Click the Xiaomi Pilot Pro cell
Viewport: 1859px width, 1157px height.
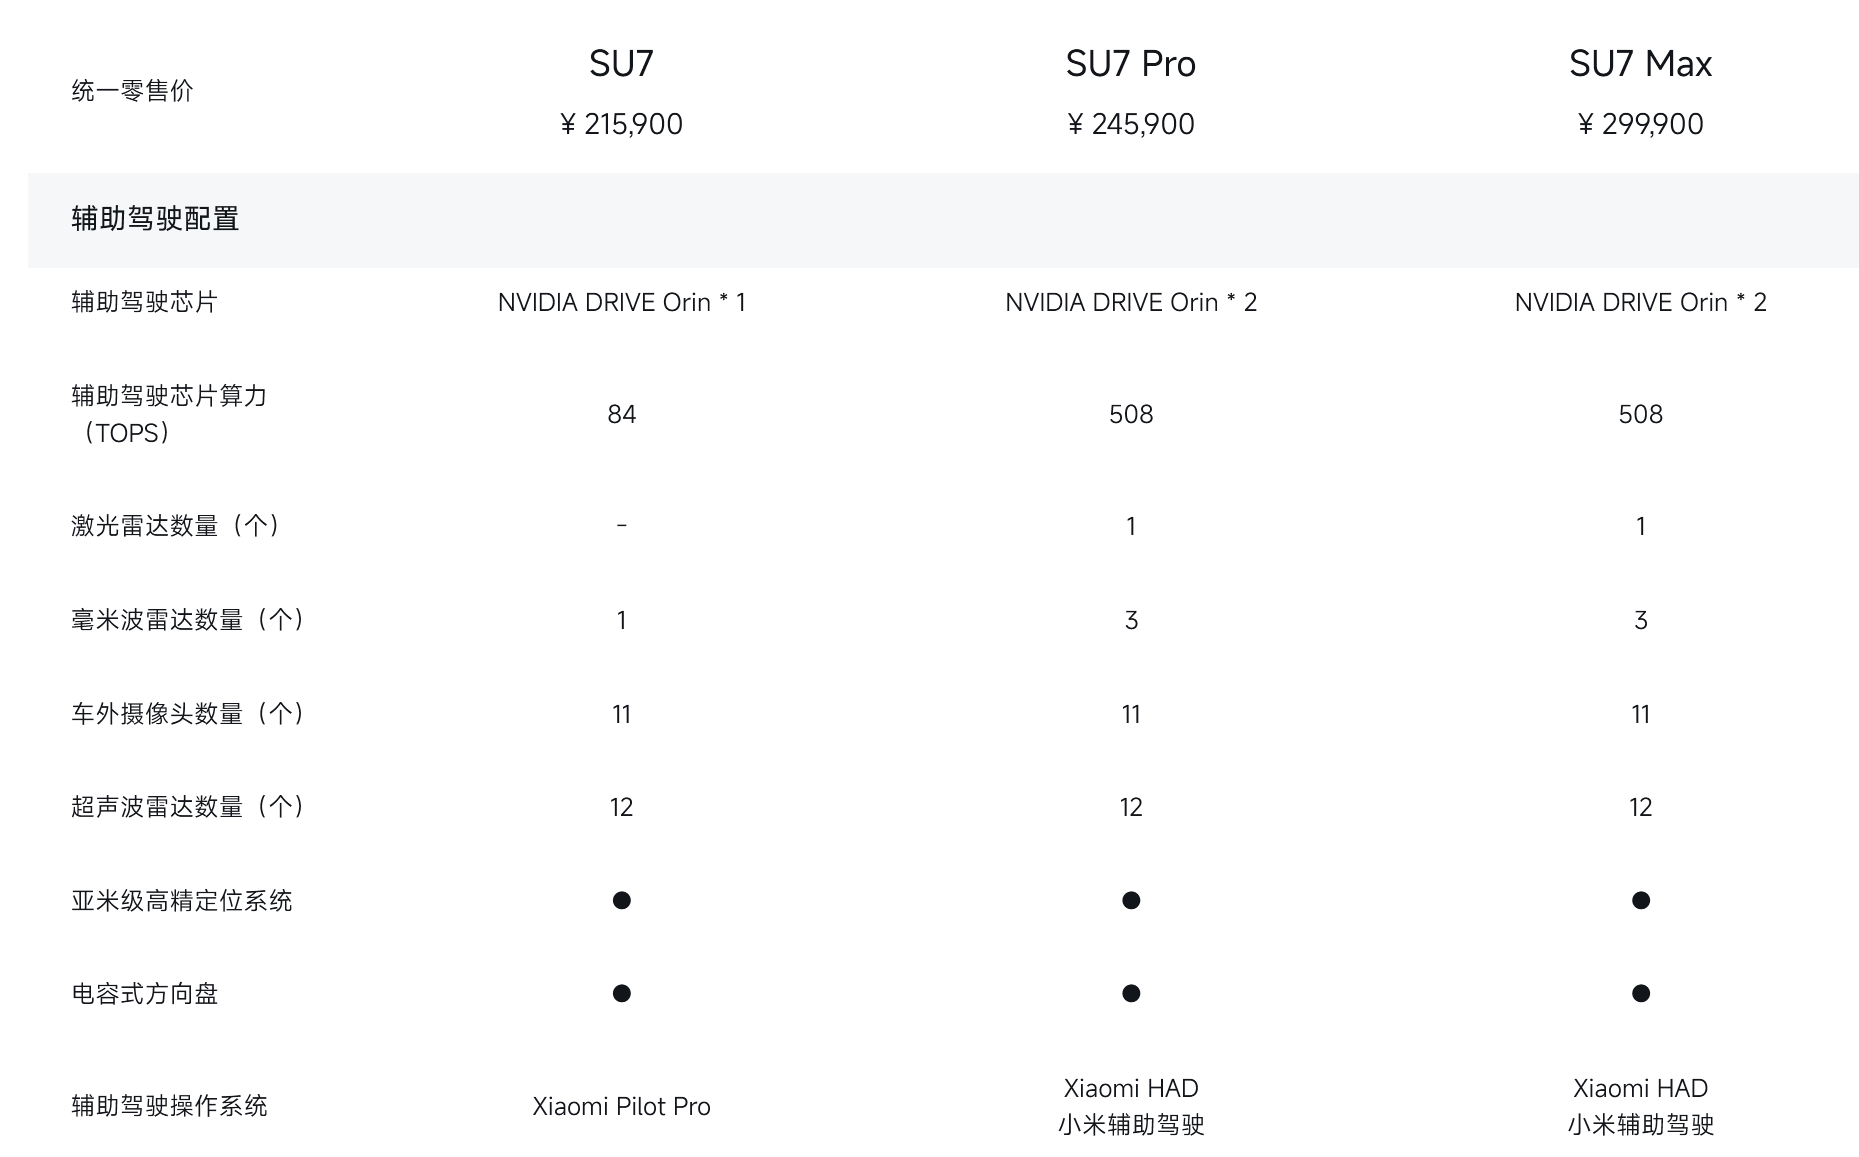(621, 1106)
